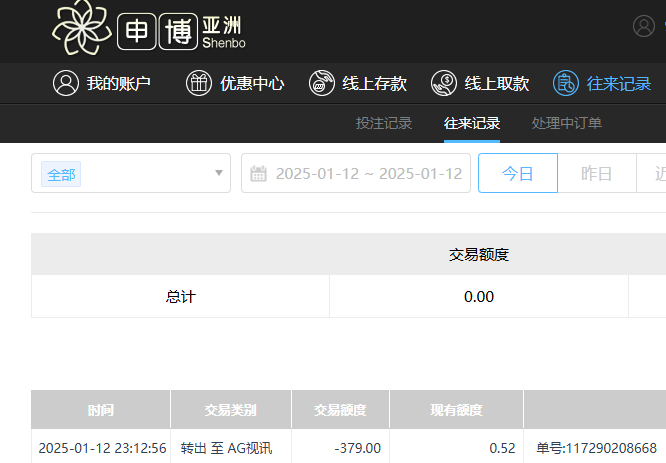Click the calendar icon in date field
This screenshot has height=463, width=666.
(258, 173)
